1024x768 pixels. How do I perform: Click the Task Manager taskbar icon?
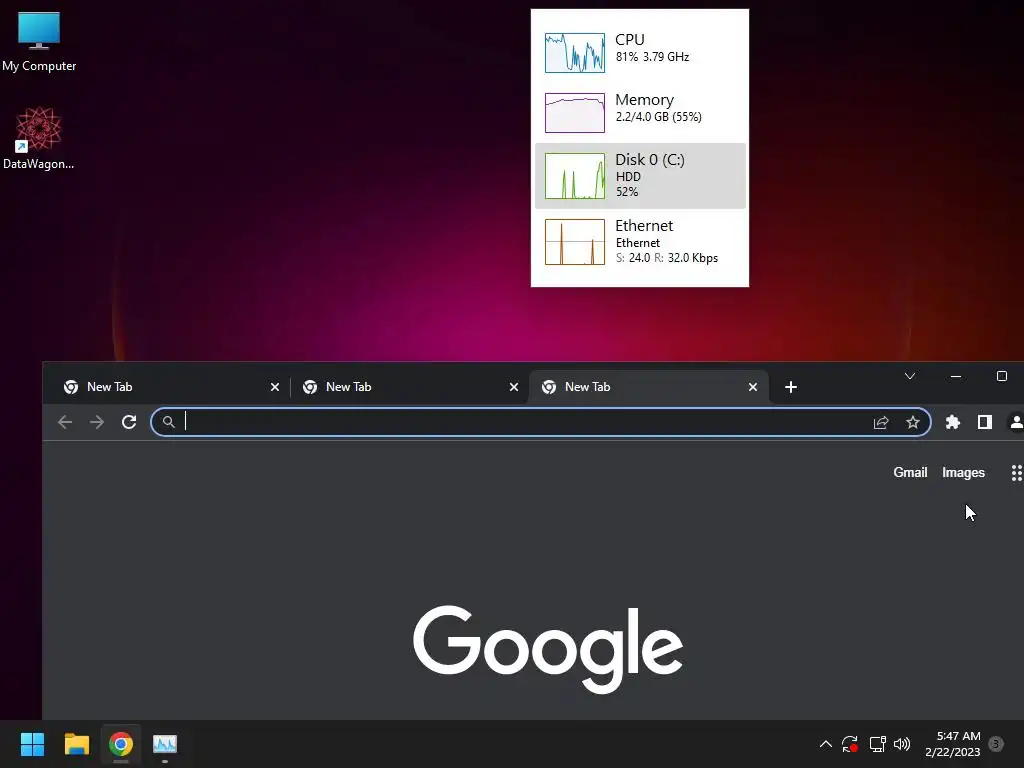click(165, 744)
